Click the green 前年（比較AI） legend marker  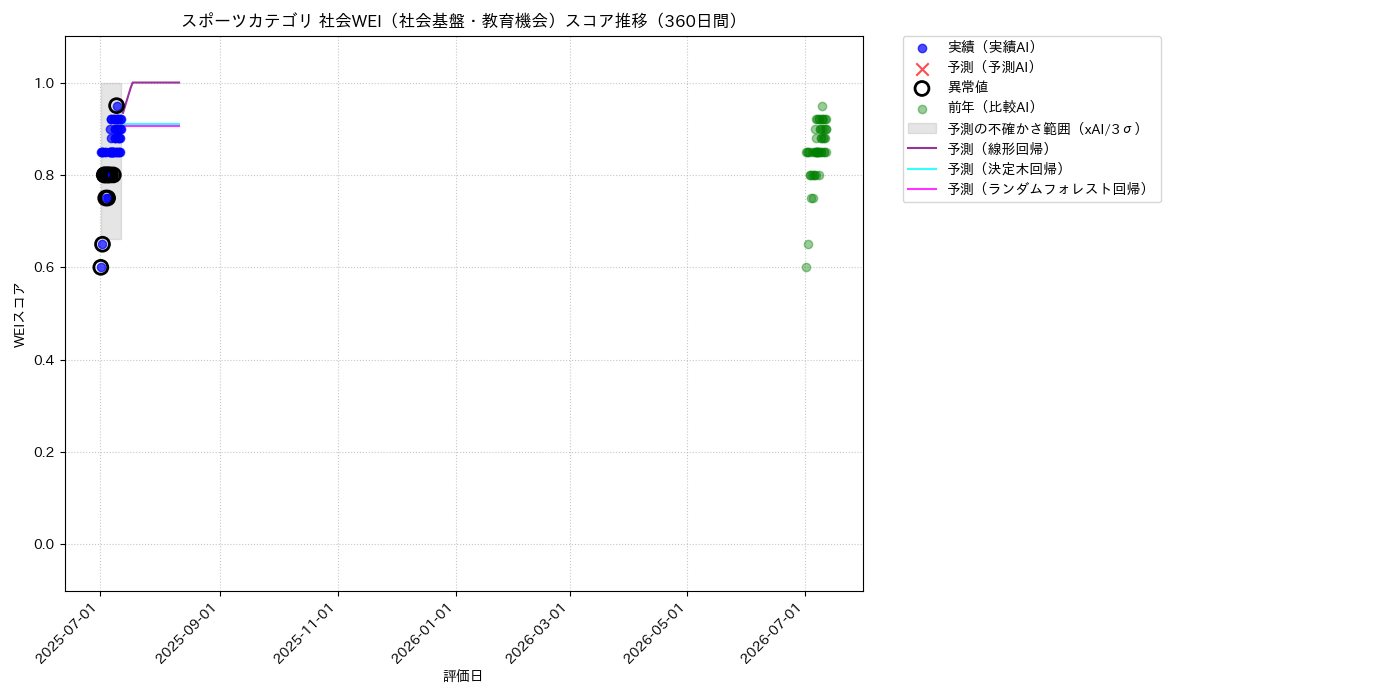[x=922, y=108]
